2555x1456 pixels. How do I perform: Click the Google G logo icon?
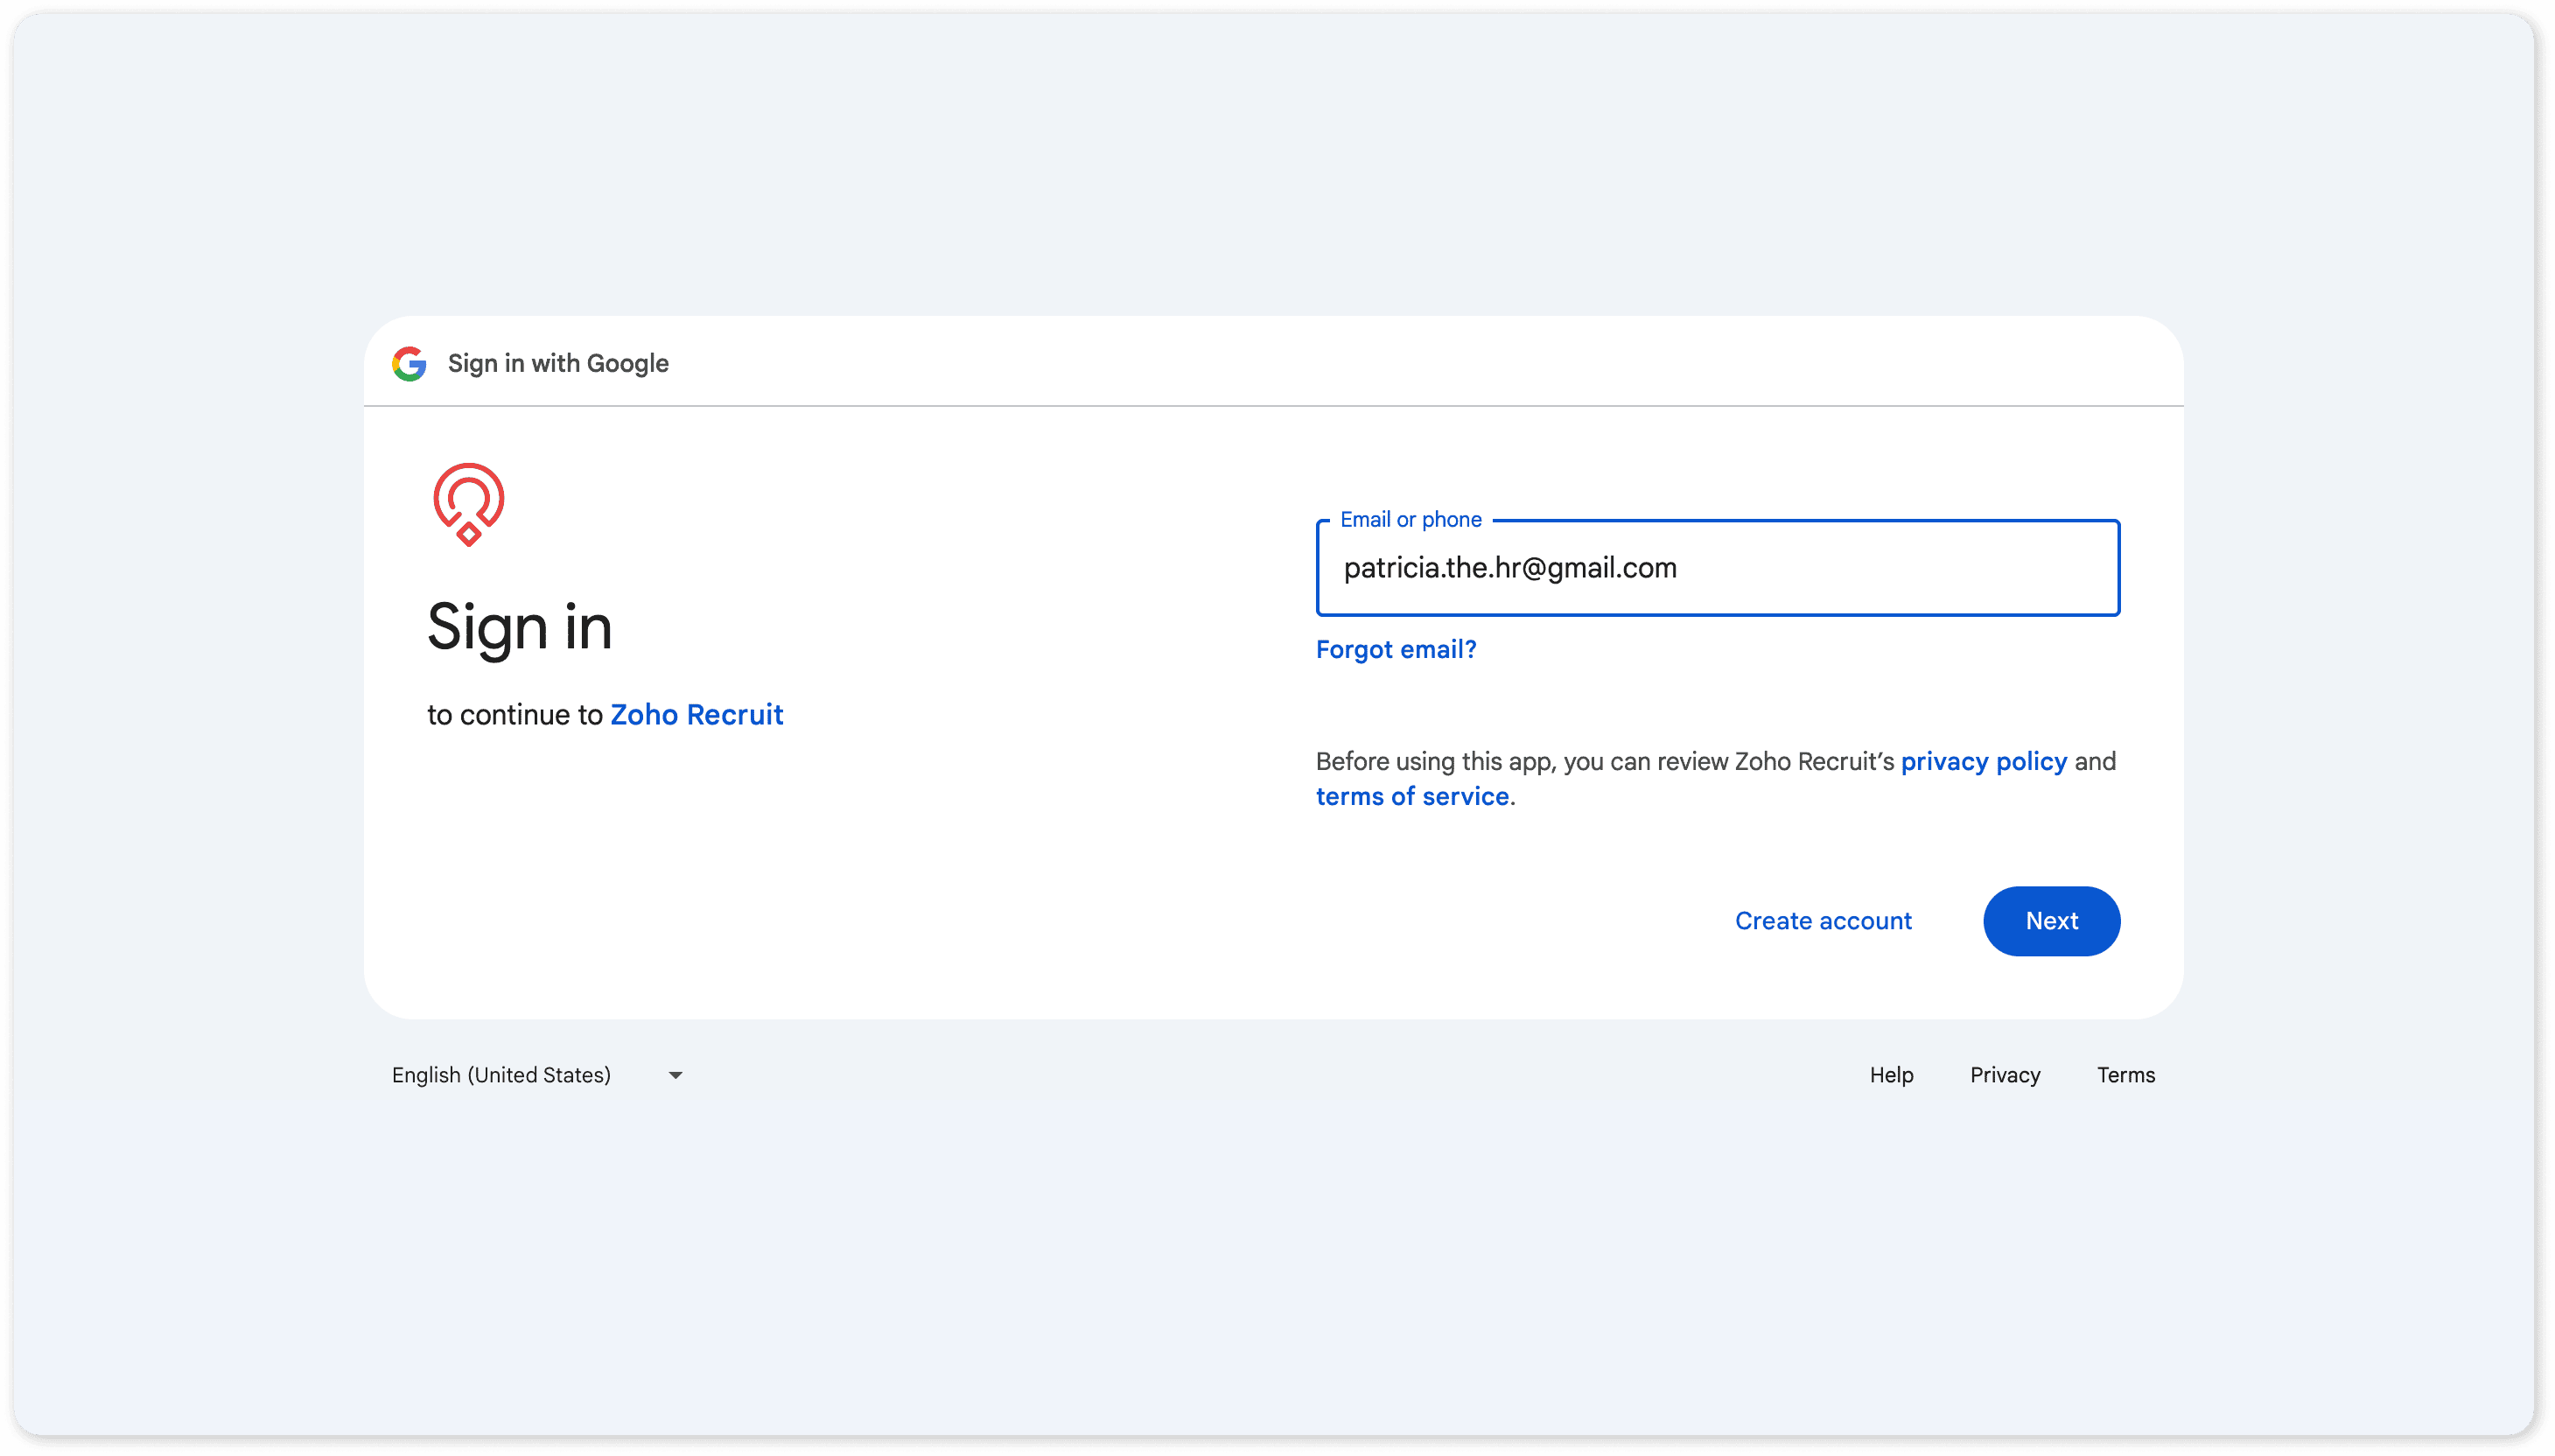(409, 364)
